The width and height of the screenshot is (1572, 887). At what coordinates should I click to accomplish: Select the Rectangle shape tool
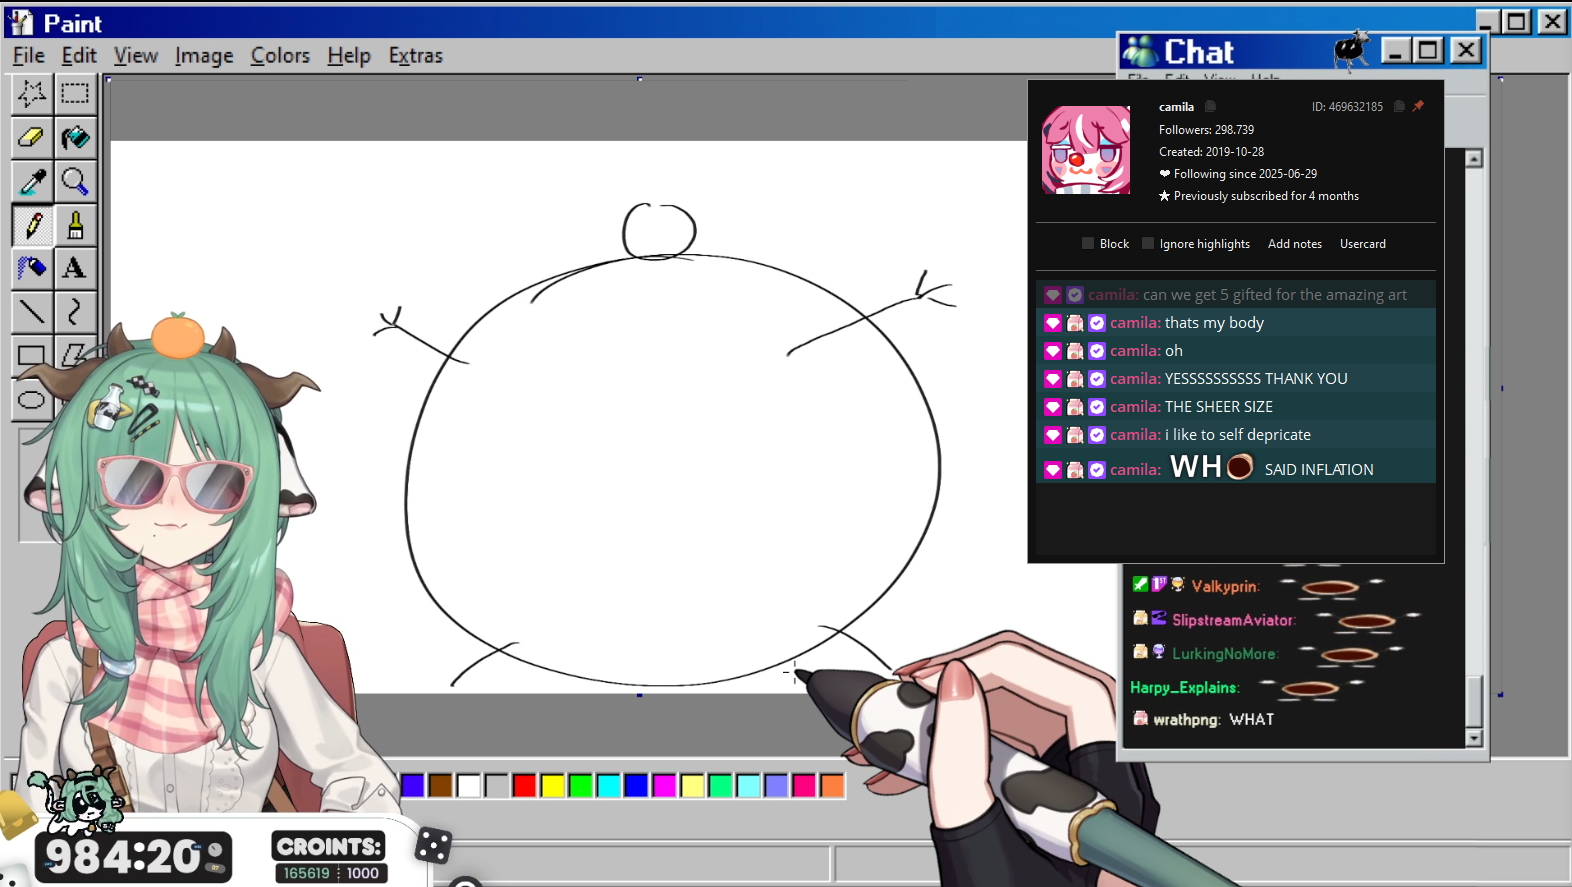pyautogui.click(x=32, y=355)
